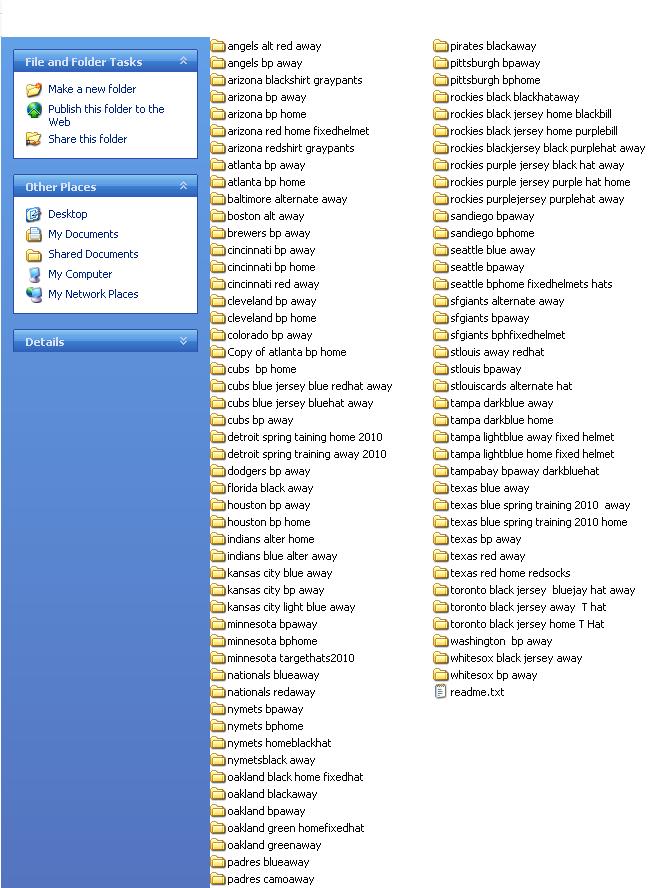
Task: Select 'baltimore alternate away' folder name
Action: click(287, 199)
